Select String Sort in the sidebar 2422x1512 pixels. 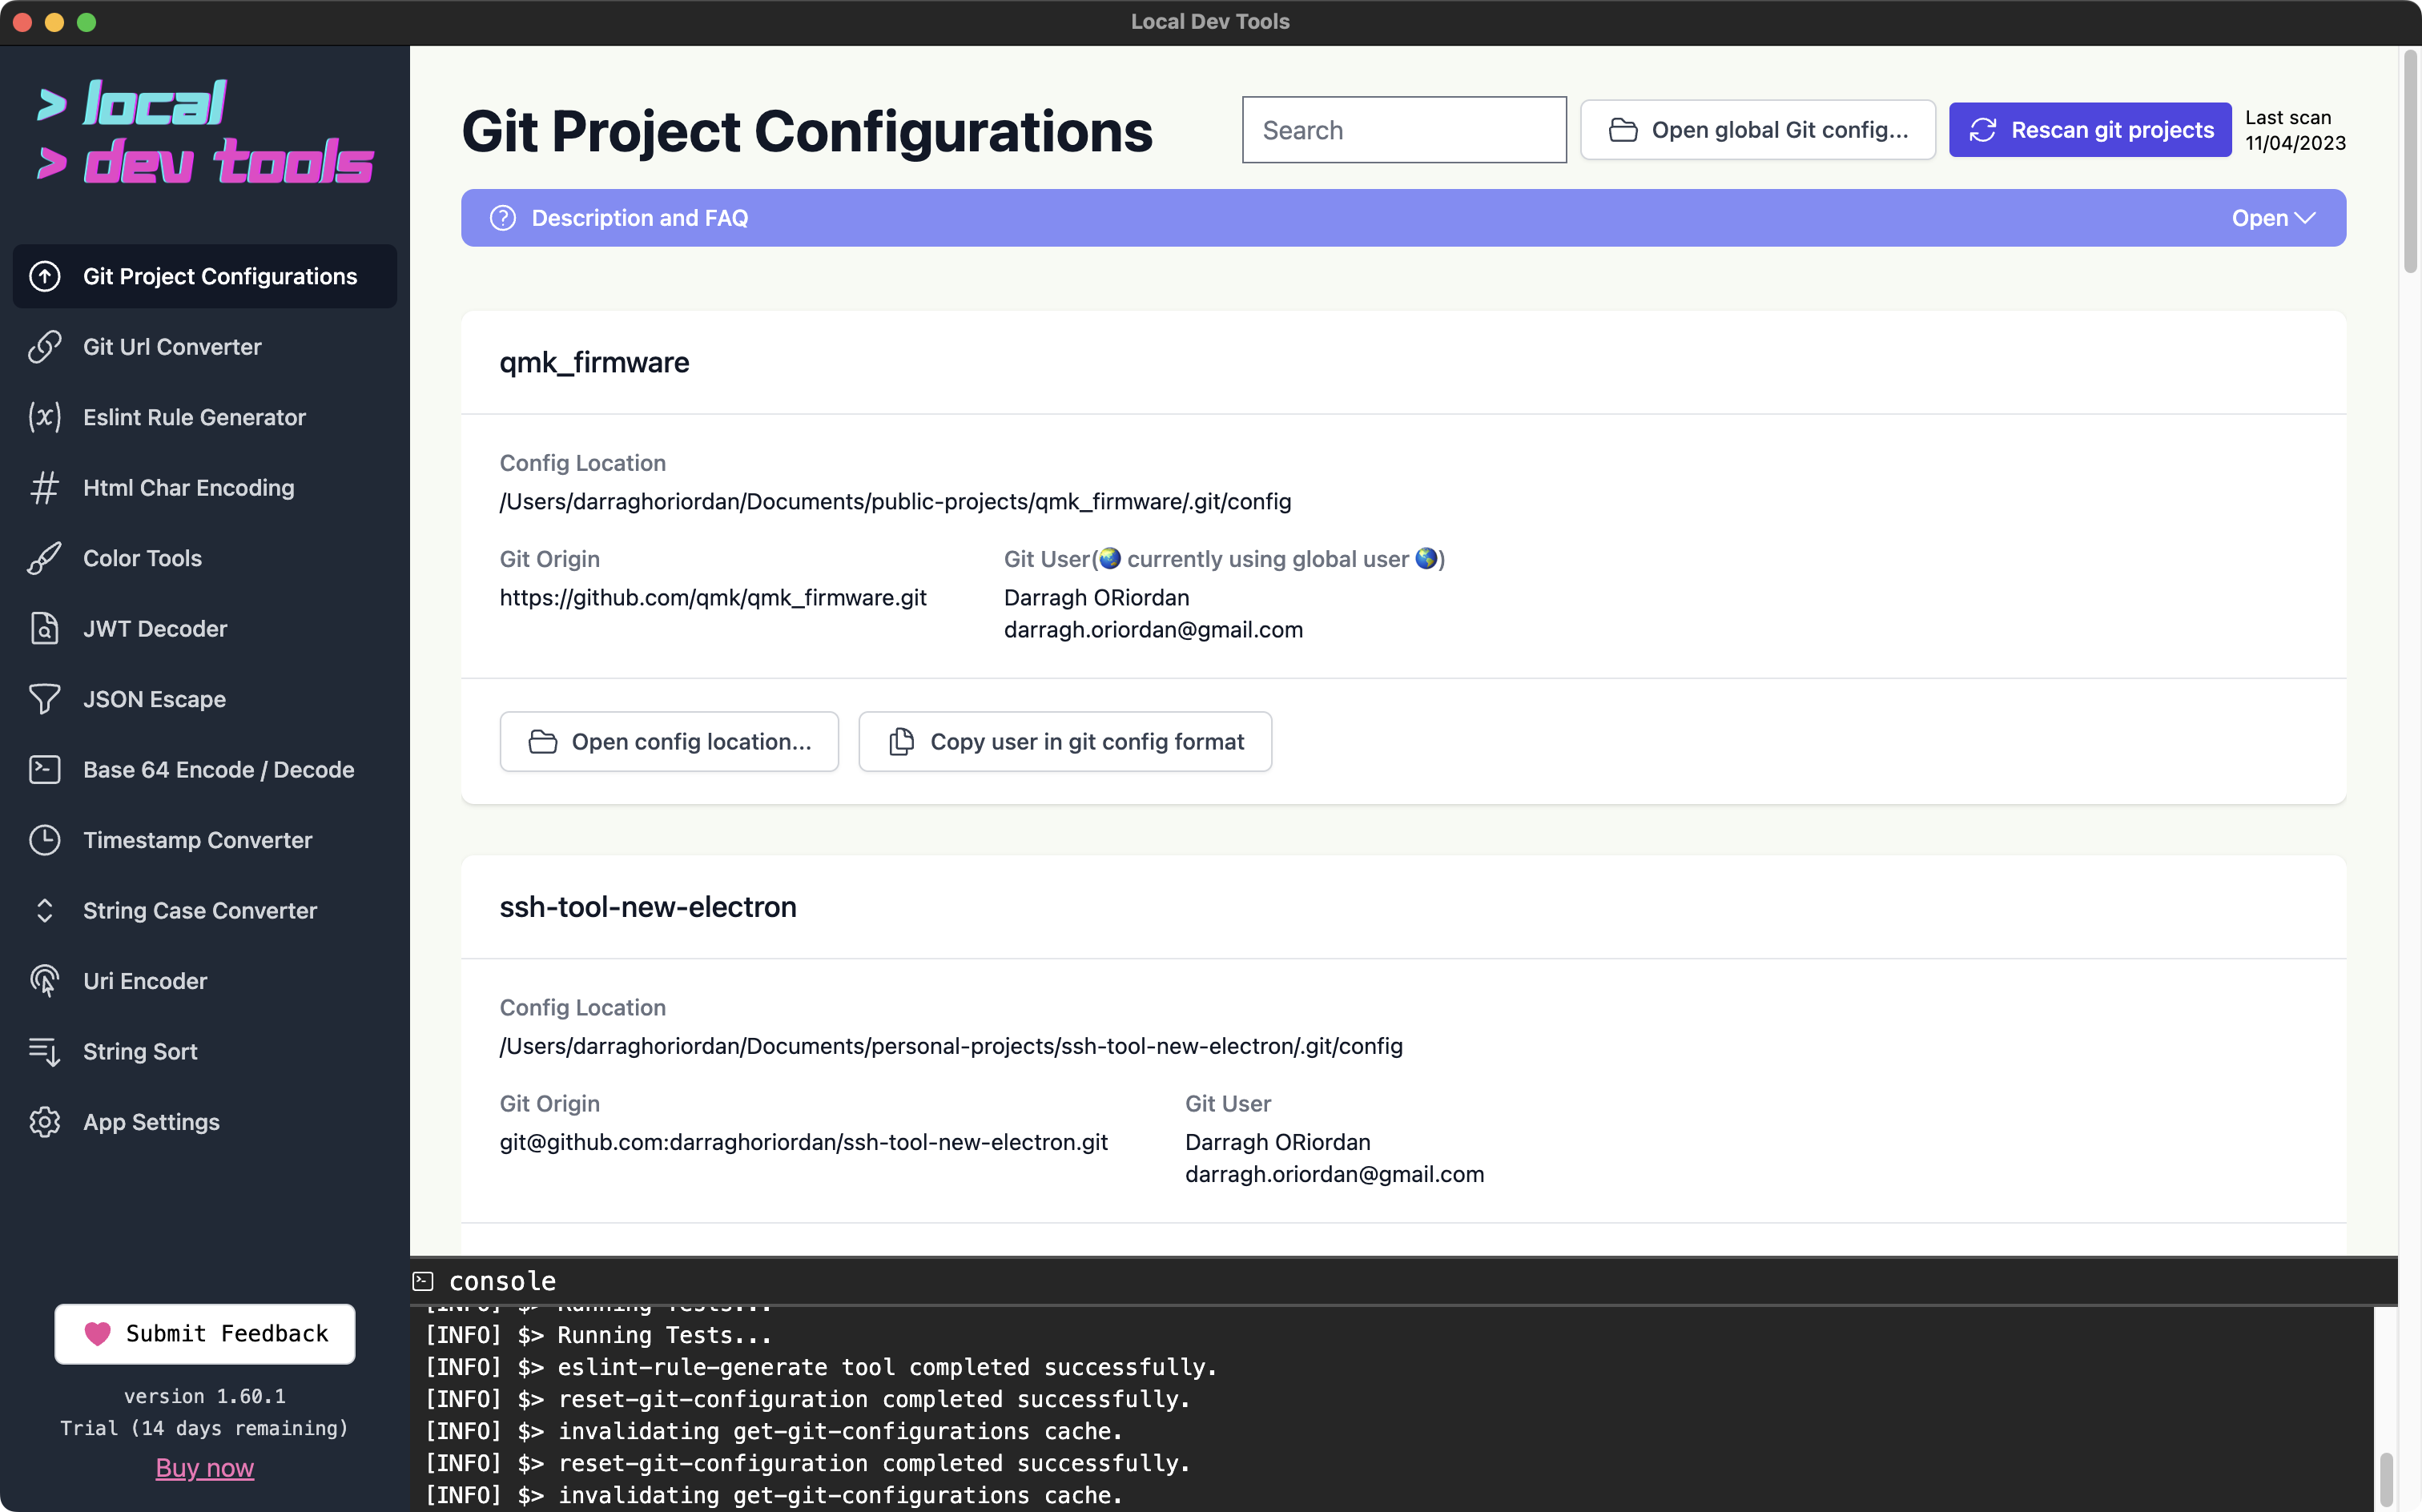pyautogui.click(x=205, y=1052)
